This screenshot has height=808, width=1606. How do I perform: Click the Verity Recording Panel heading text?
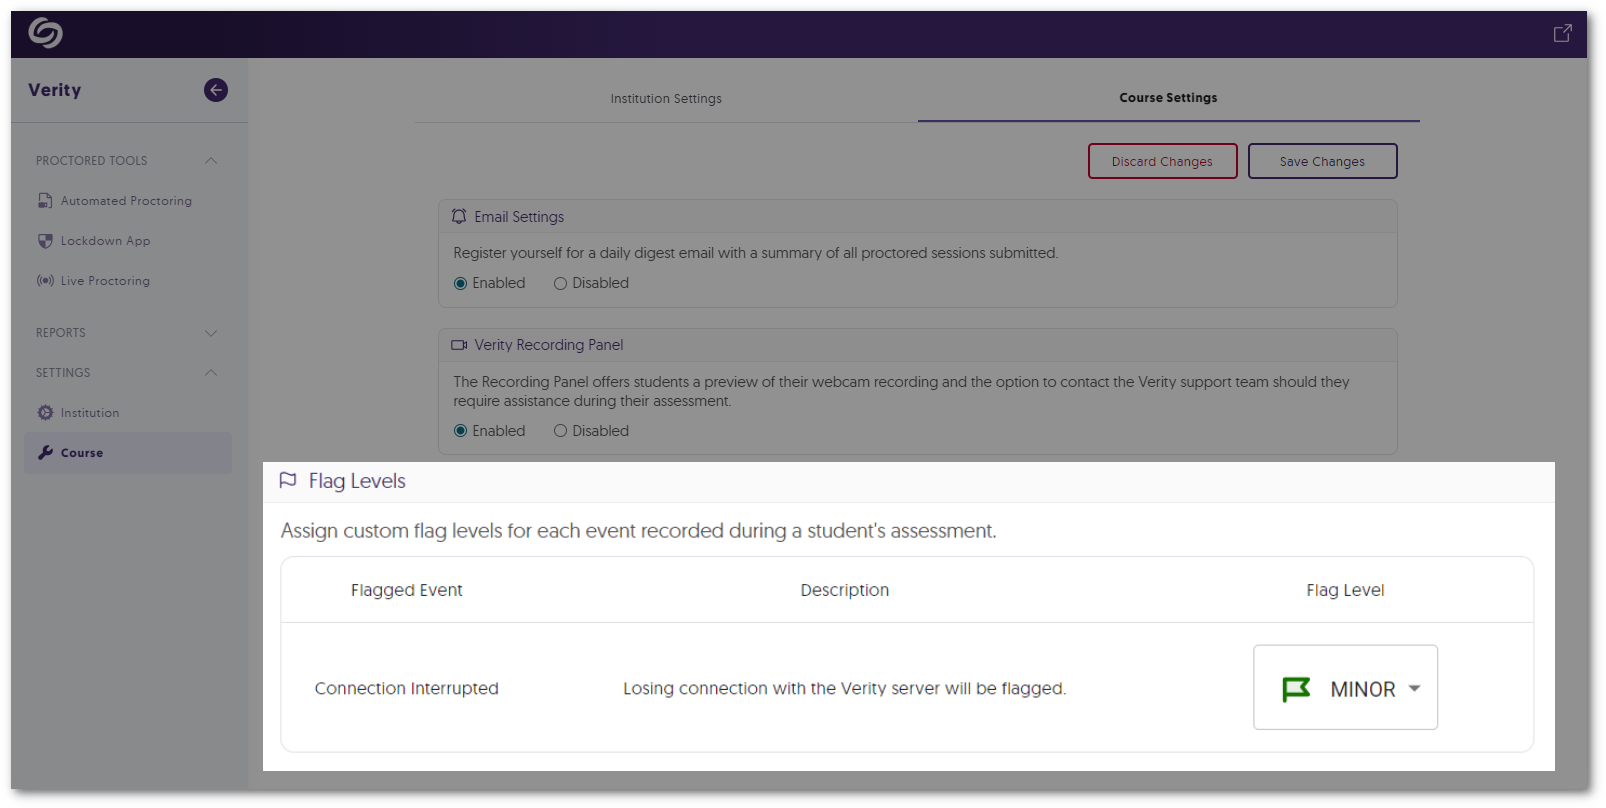[x=549, y=345]
